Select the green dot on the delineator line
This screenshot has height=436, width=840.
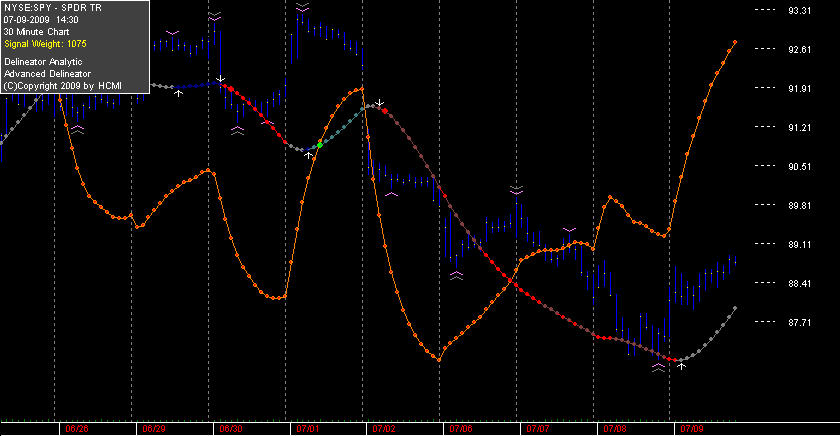pyautogui.click(x=320, y=145)
